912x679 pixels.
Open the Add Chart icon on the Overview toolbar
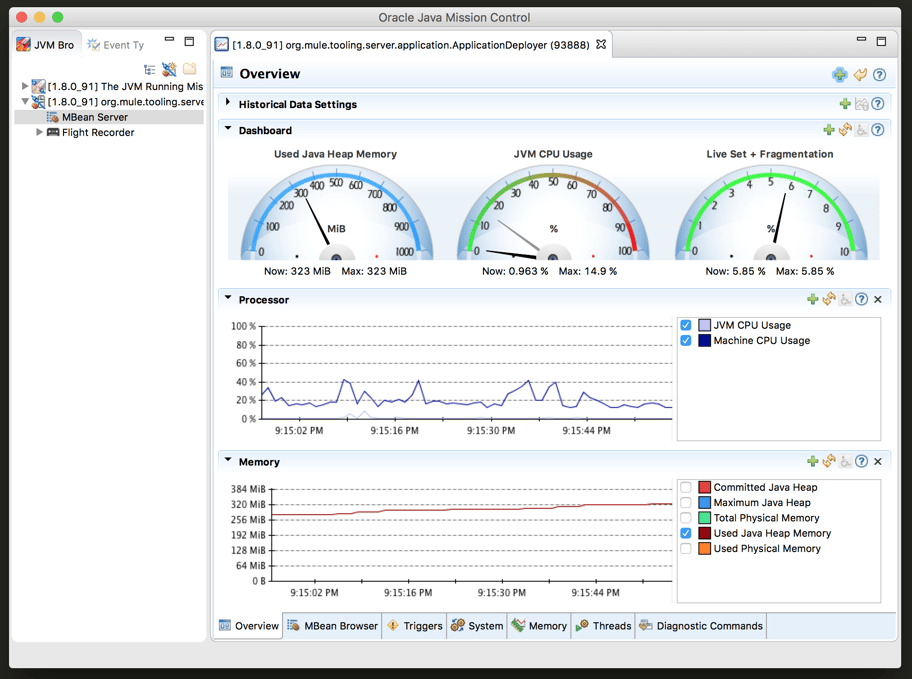[838, 74]
